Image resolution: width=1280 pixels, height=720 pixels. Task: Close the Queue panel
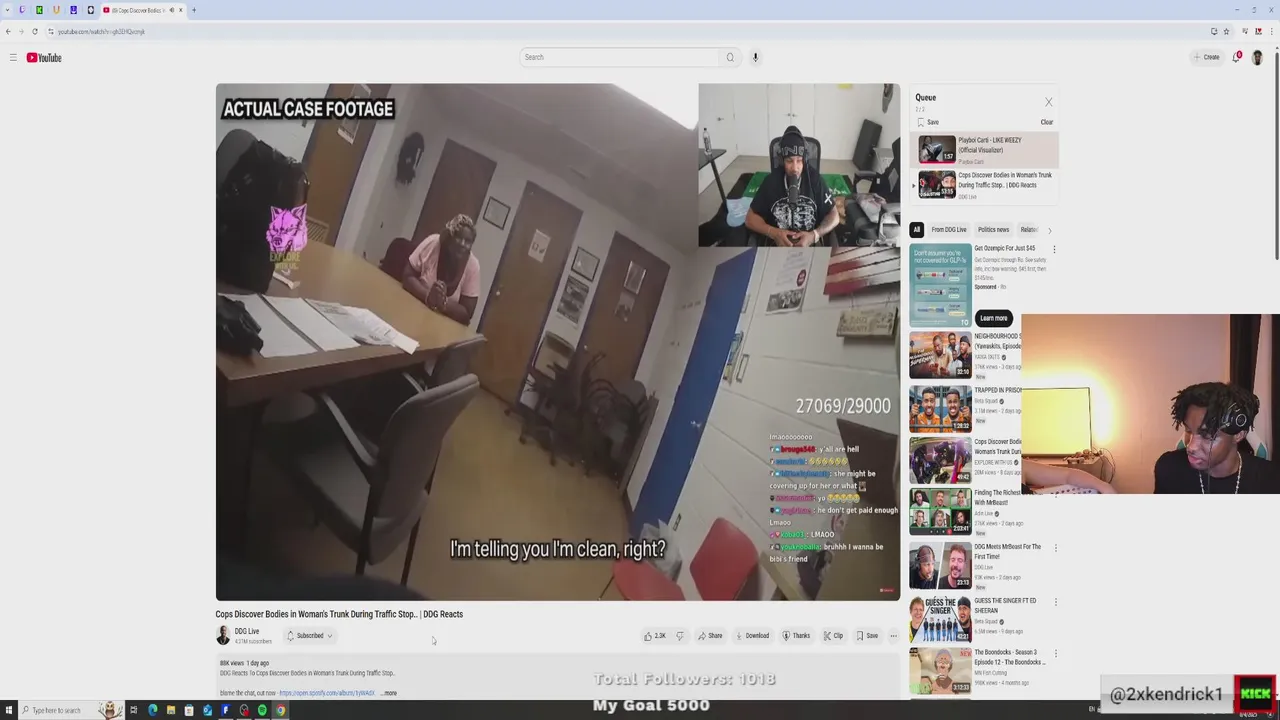pos(1048,102)
